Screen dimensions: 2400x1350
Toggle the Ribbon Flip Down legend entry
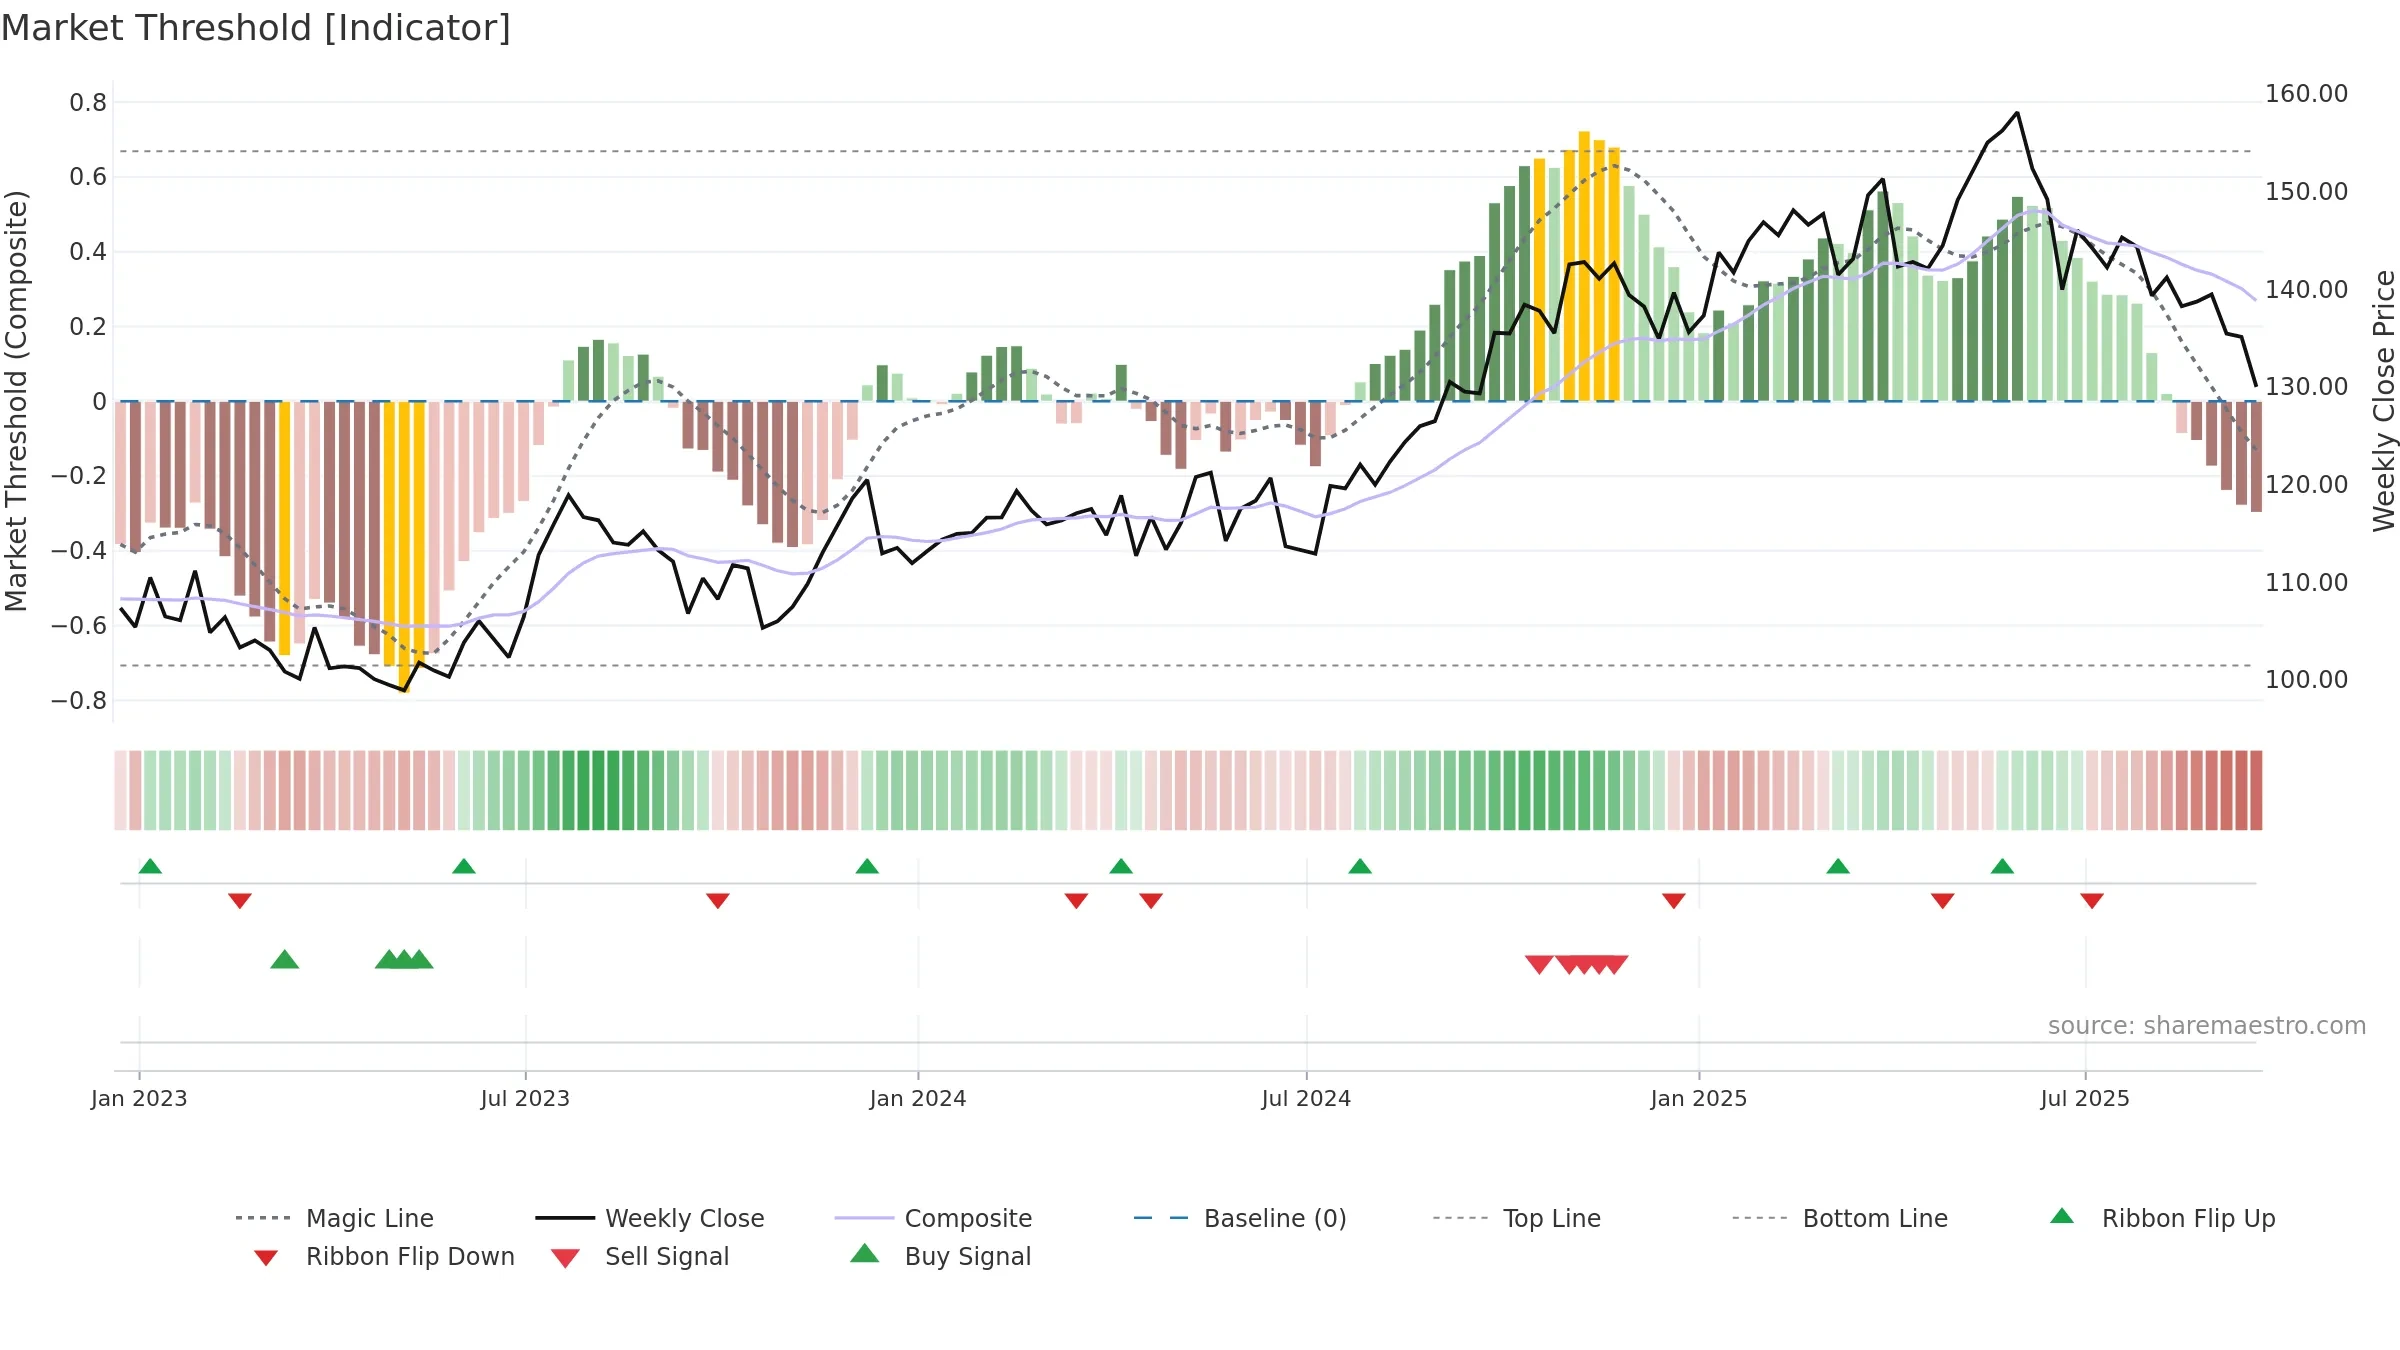383,1256
